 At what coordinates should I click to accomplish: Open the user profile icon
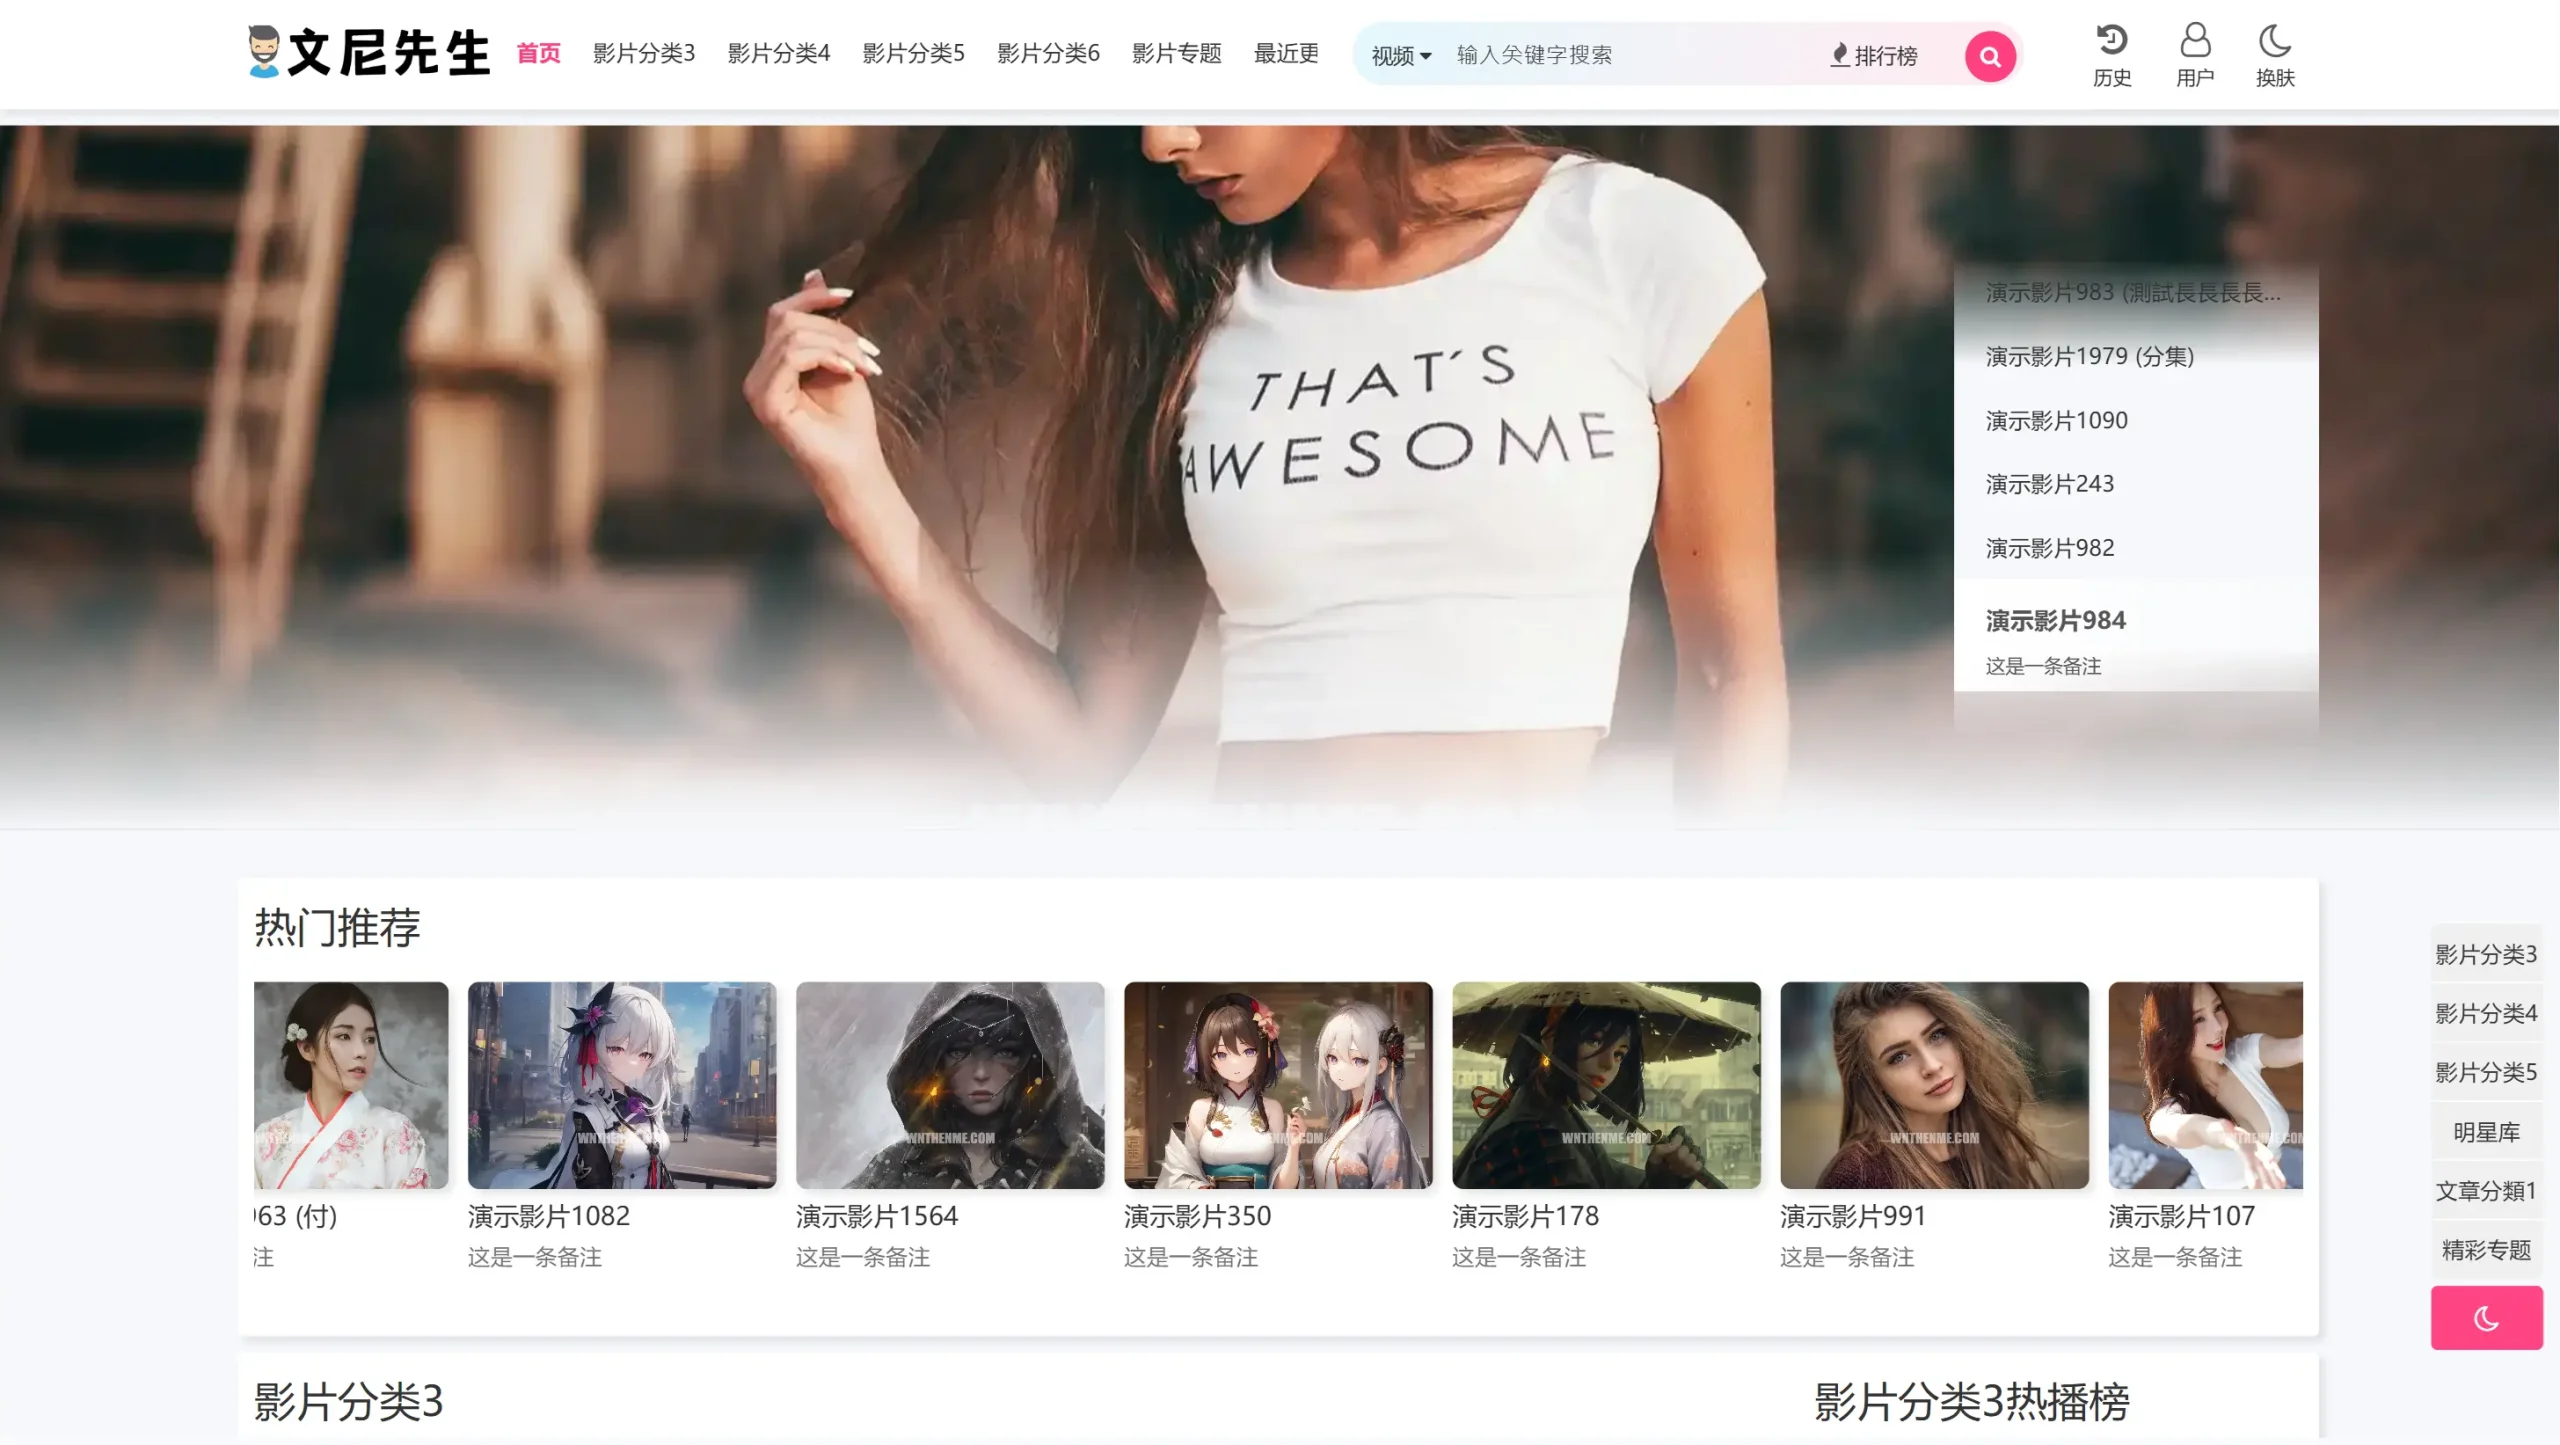2194,41
